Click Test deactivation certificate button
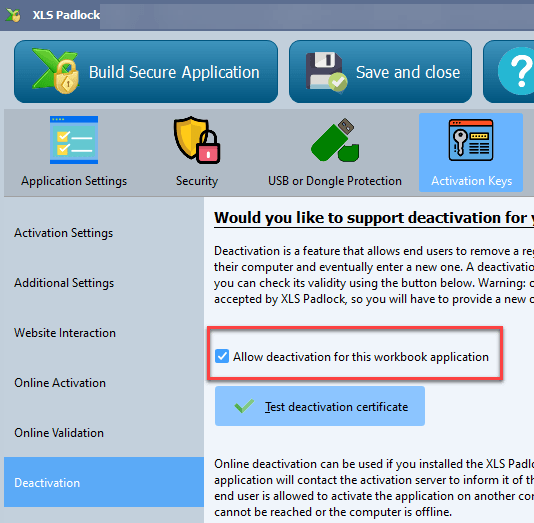534x523 pixels. 320,406
